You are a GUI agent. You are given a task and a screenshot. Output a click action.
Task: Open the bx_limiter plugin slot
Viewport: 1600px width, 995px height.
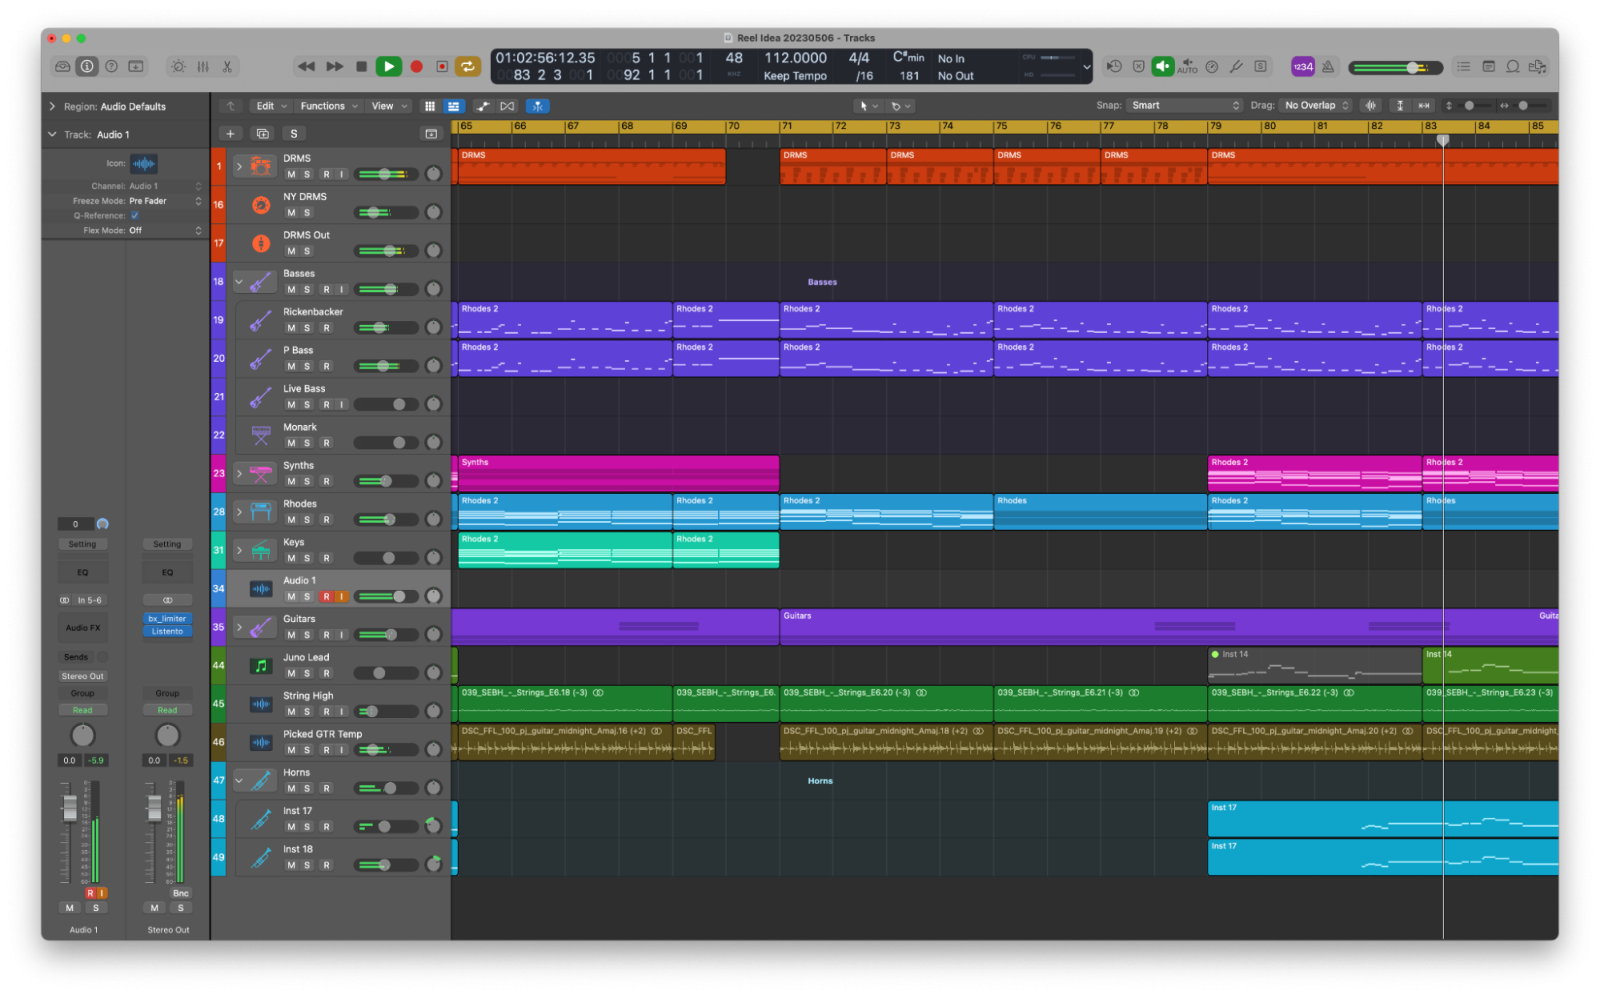[167, 618]
